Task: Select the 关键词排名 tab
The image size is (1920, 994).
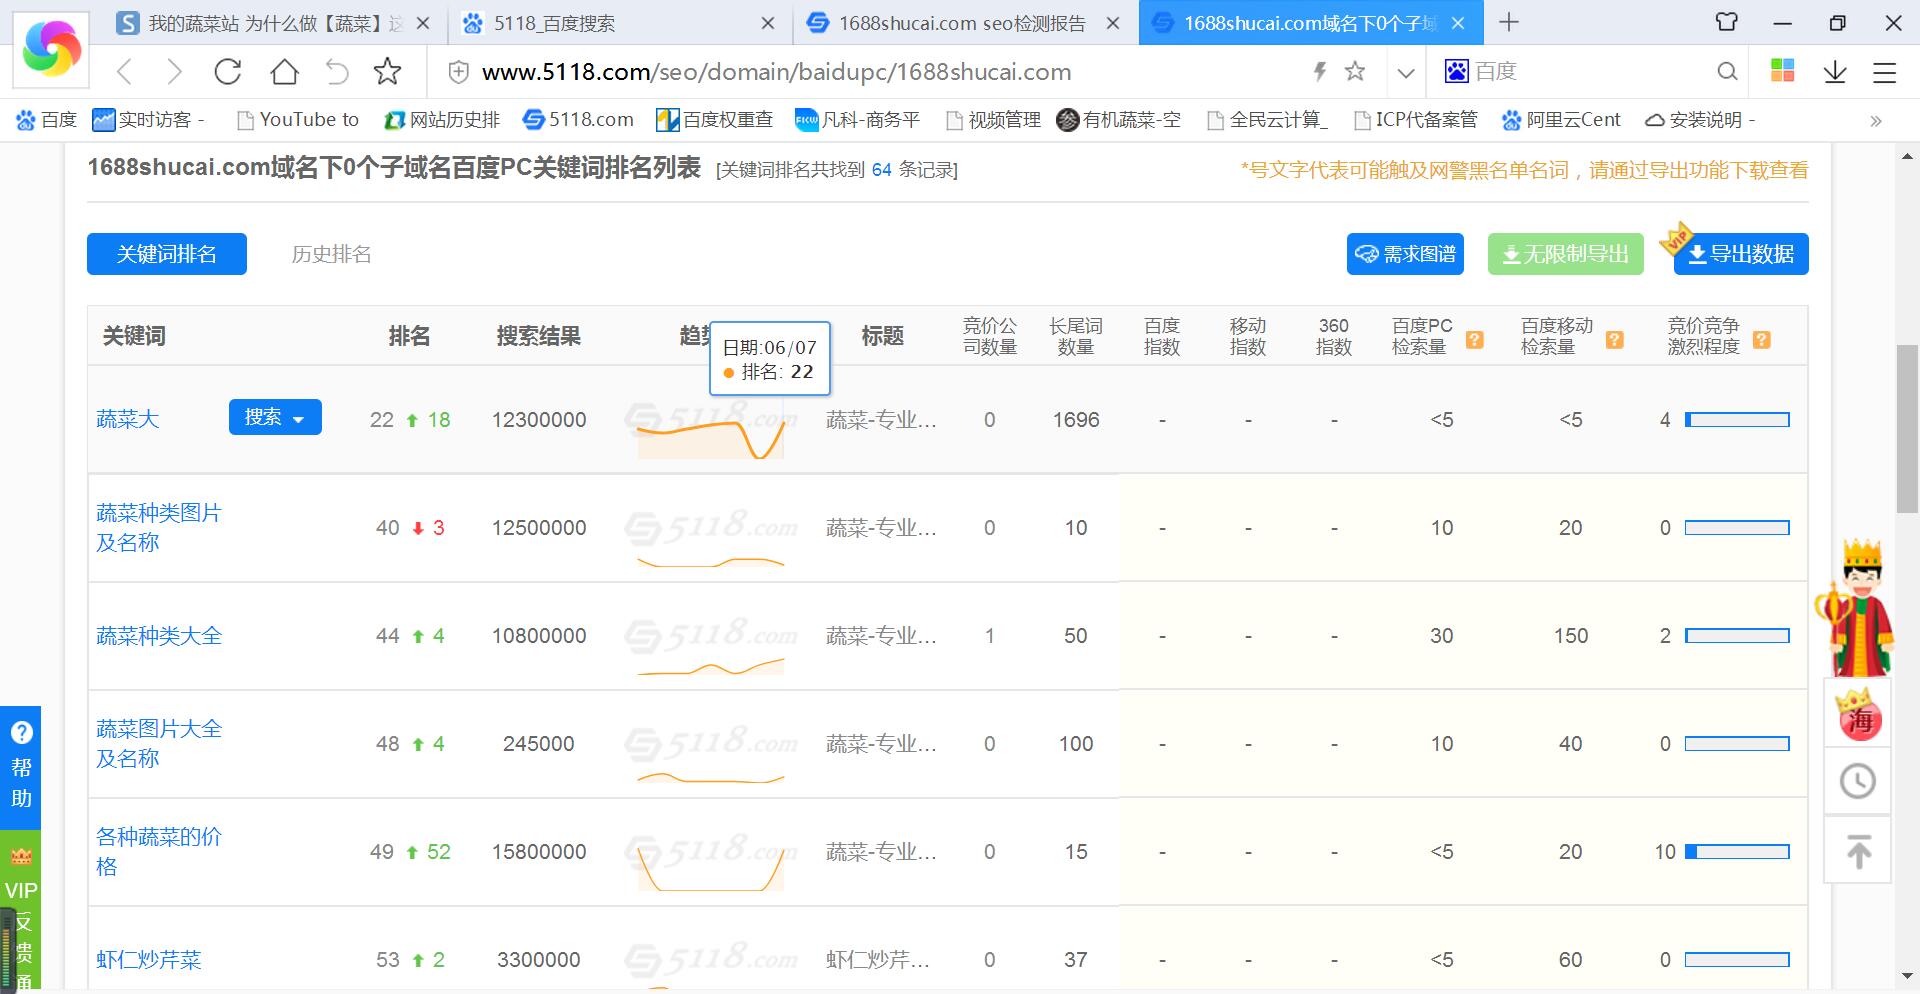Action: click(167, 254)
